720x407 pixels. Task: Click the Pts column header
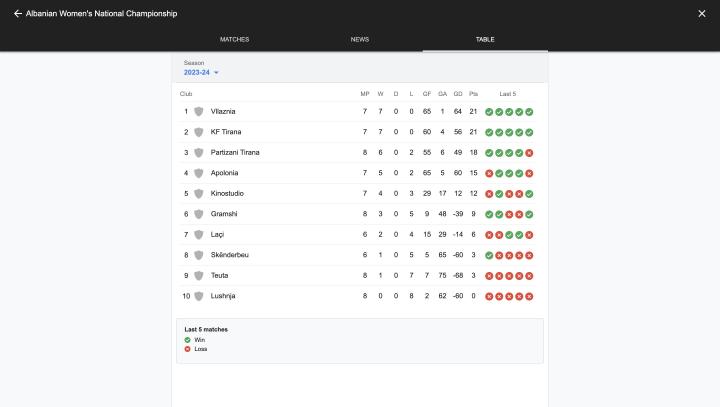click(x=473, y=94)
